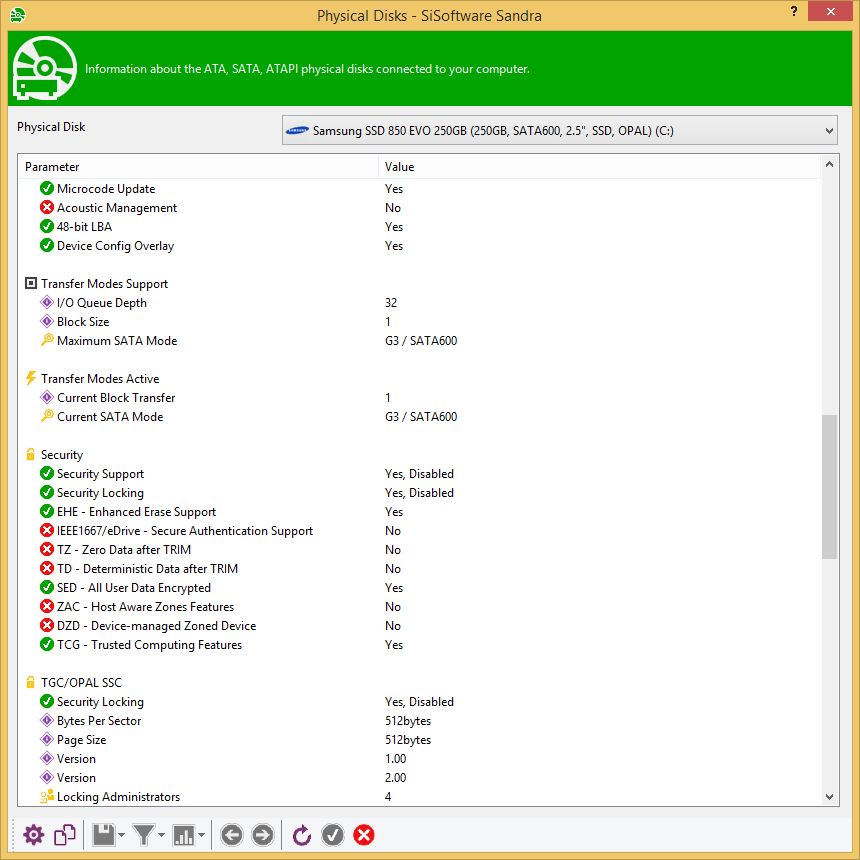Open the Physical Disk selection dropdown
The width and height of the screenshot is (860, 860).
pyautogui.click(x=559, y=131)
